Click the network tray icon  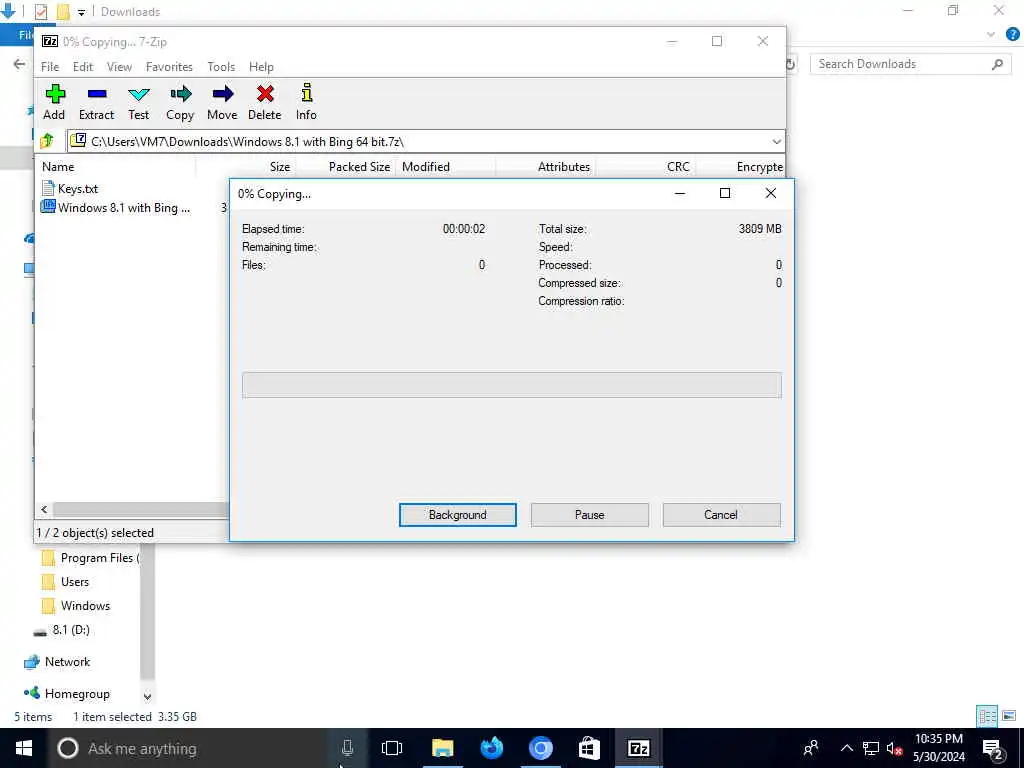871,748
